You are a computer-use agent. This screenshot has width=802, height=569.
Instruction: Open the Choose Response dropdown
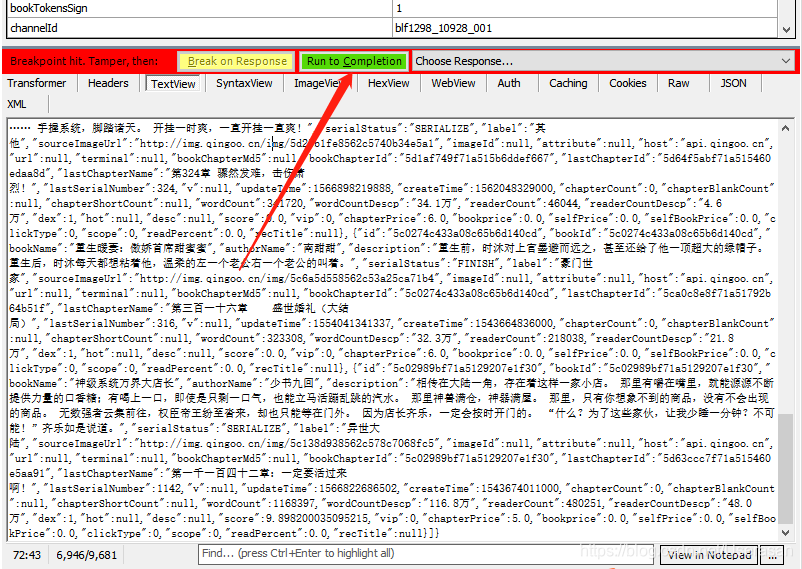pyautogui.click(x=603, y=61)
